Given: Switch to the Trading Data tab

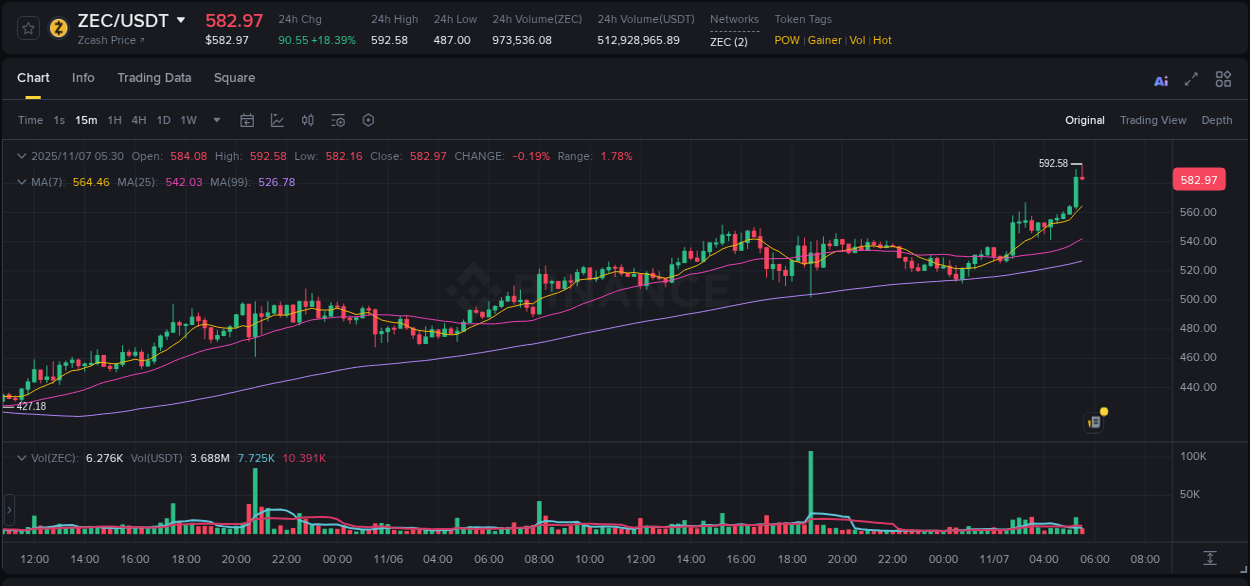Looking at the screenshot, I should pos(154,78).
